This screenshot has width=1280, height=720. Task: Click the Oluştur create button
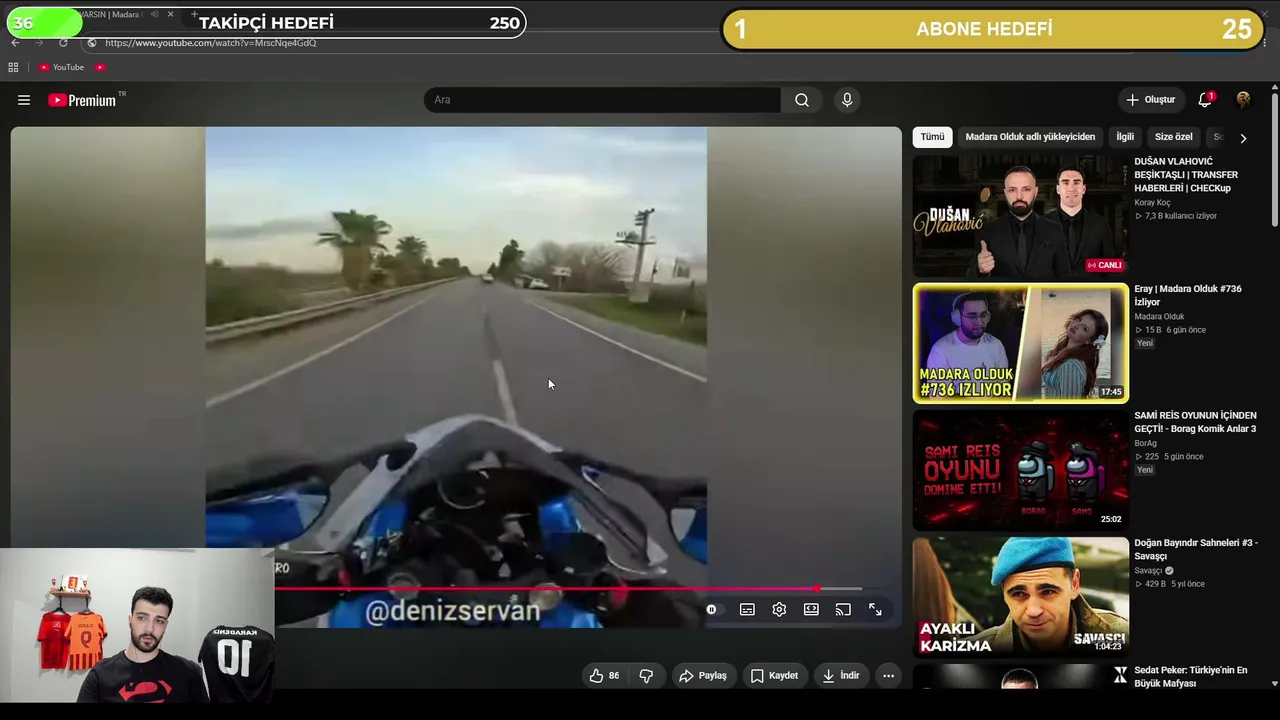tap(1151, 100)
